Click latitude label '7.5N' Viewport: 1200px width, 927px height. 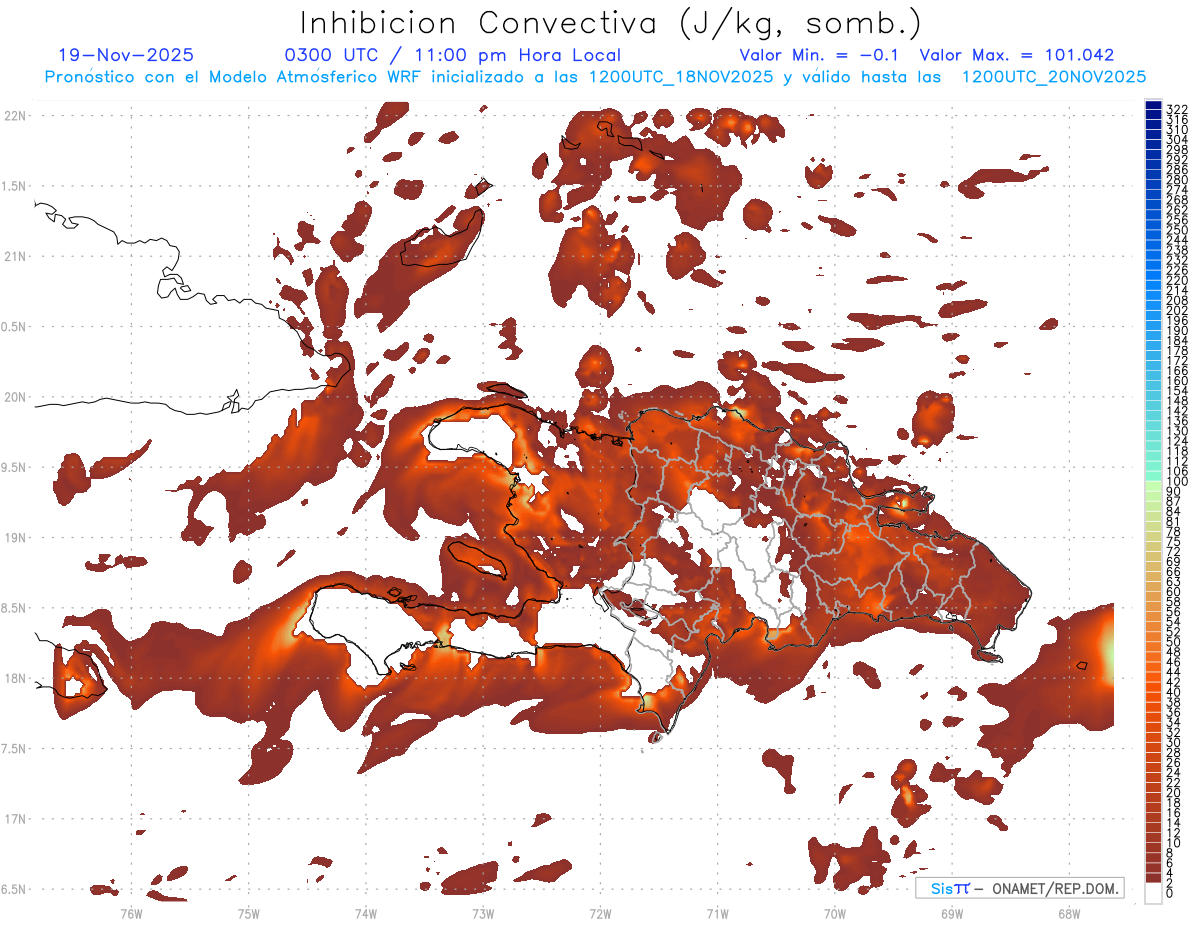pyautogui.click(x=14, y=748)
